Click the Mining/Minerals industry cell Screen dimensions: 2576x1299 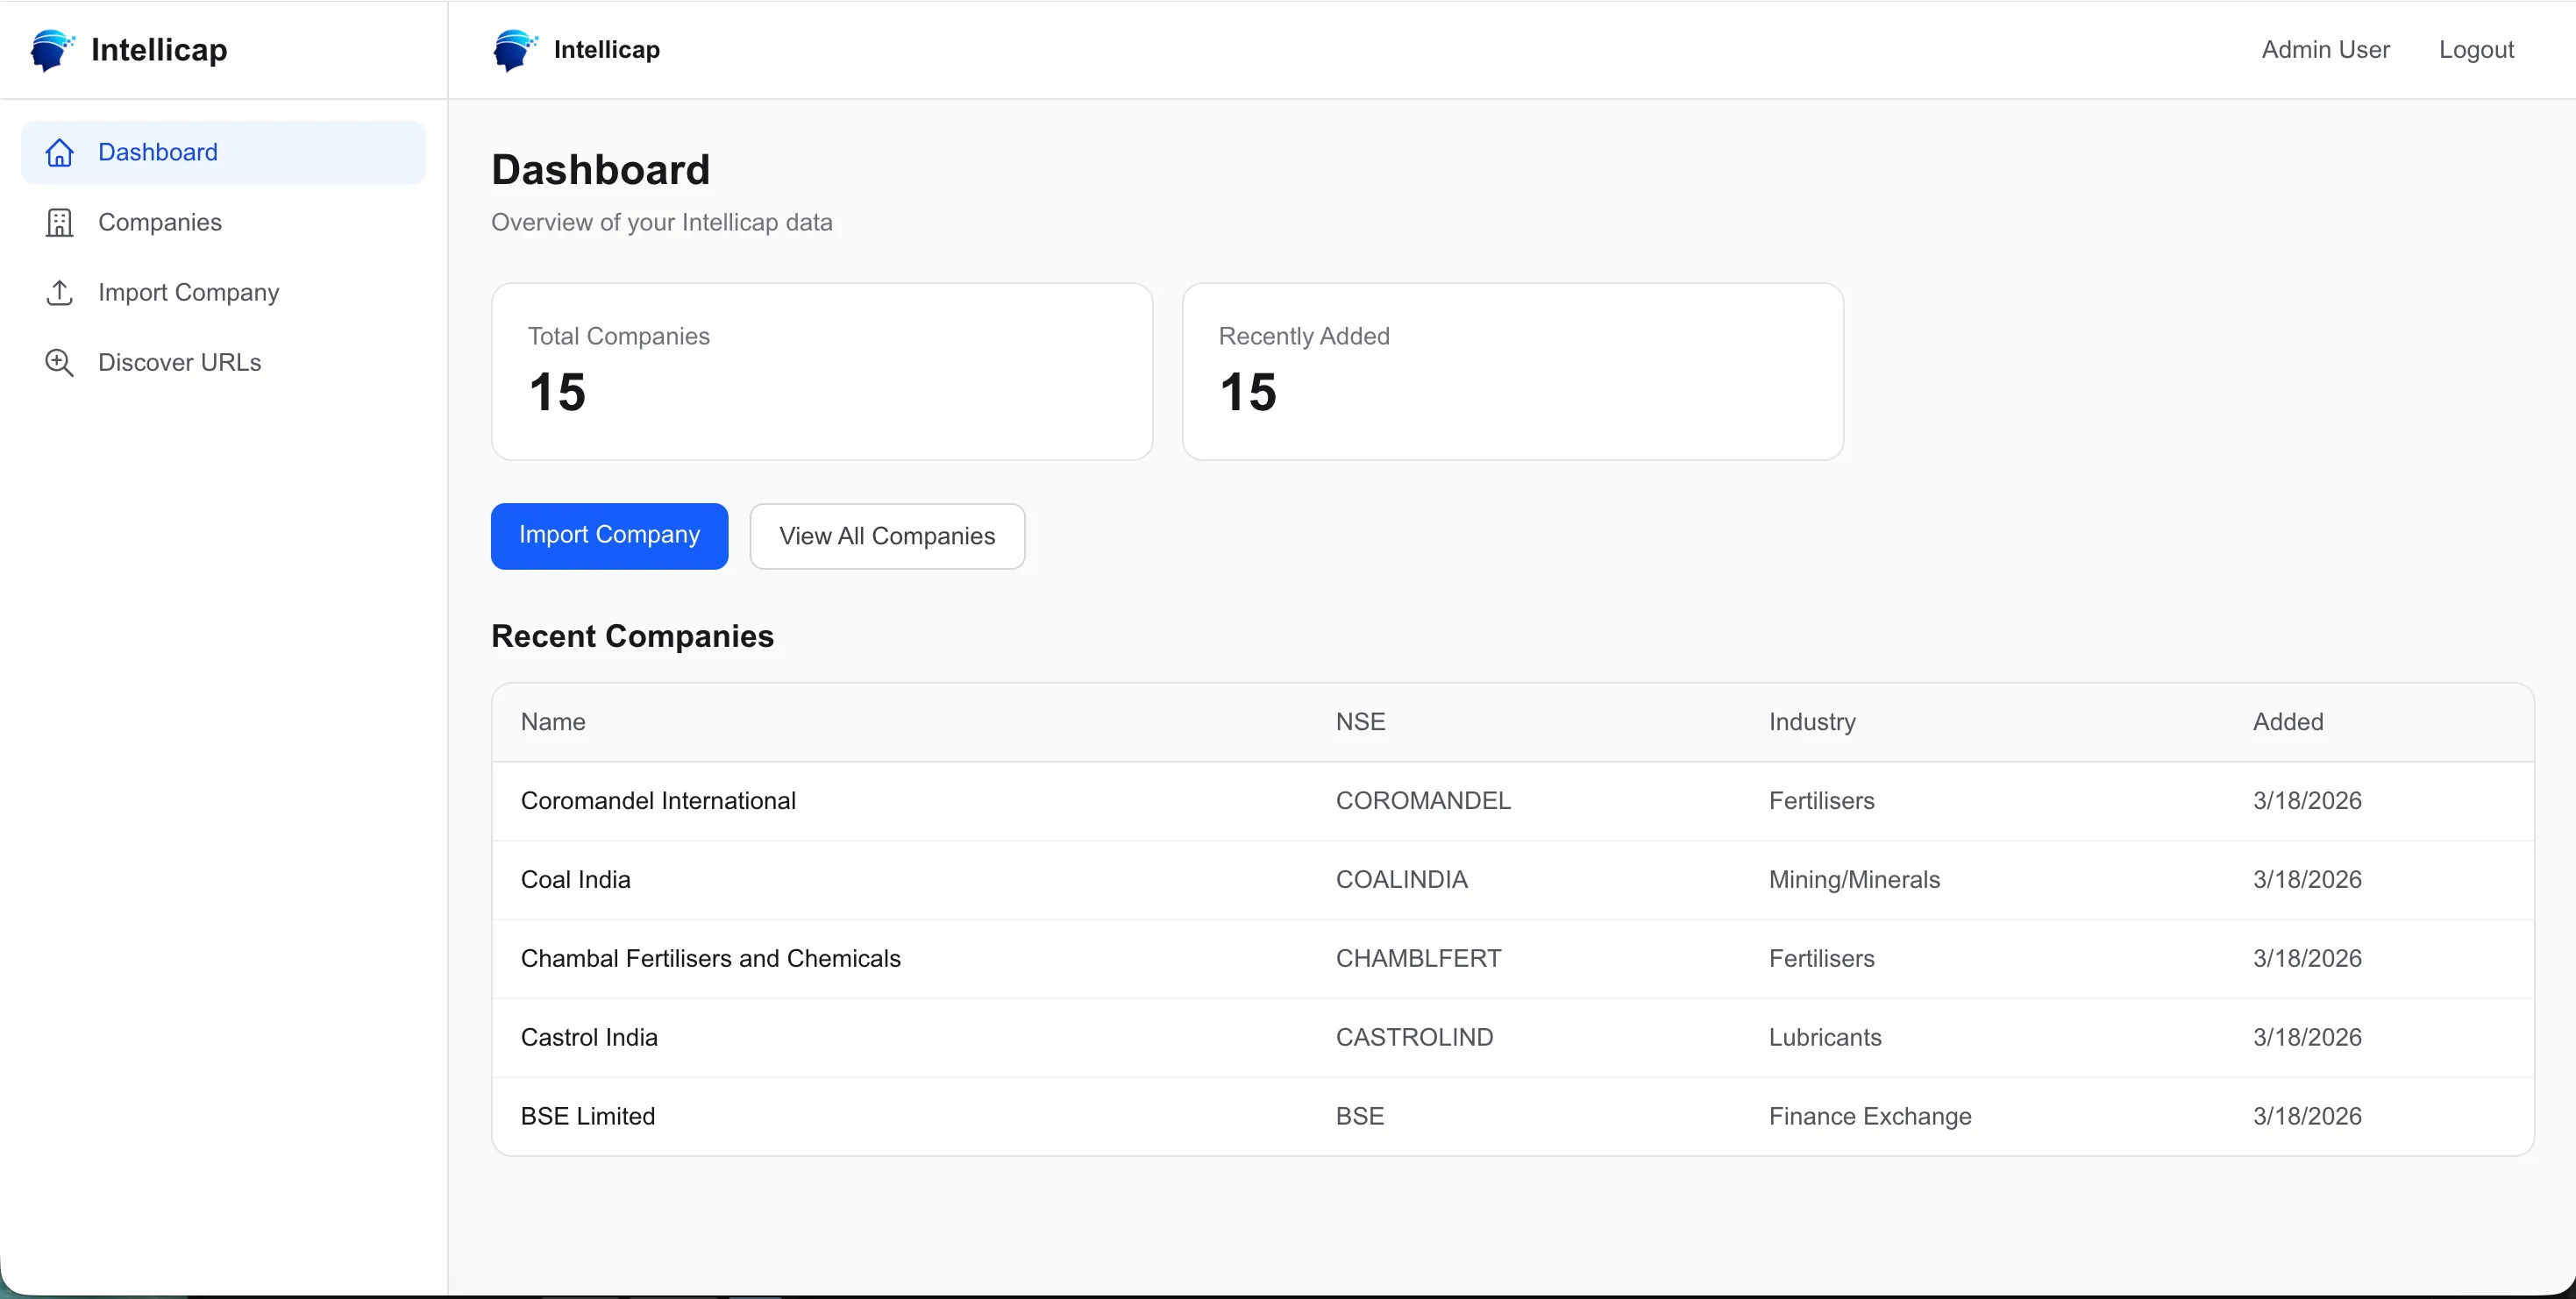pyautogui.click(x=1854, y=880)
